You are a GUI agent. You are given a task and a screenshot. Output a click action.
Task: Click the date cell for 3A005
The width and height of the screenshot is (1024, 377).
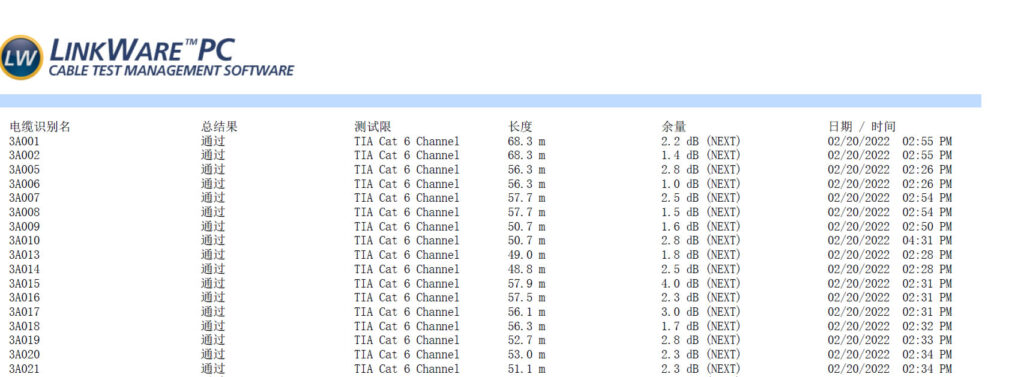(x=889, y=170)
